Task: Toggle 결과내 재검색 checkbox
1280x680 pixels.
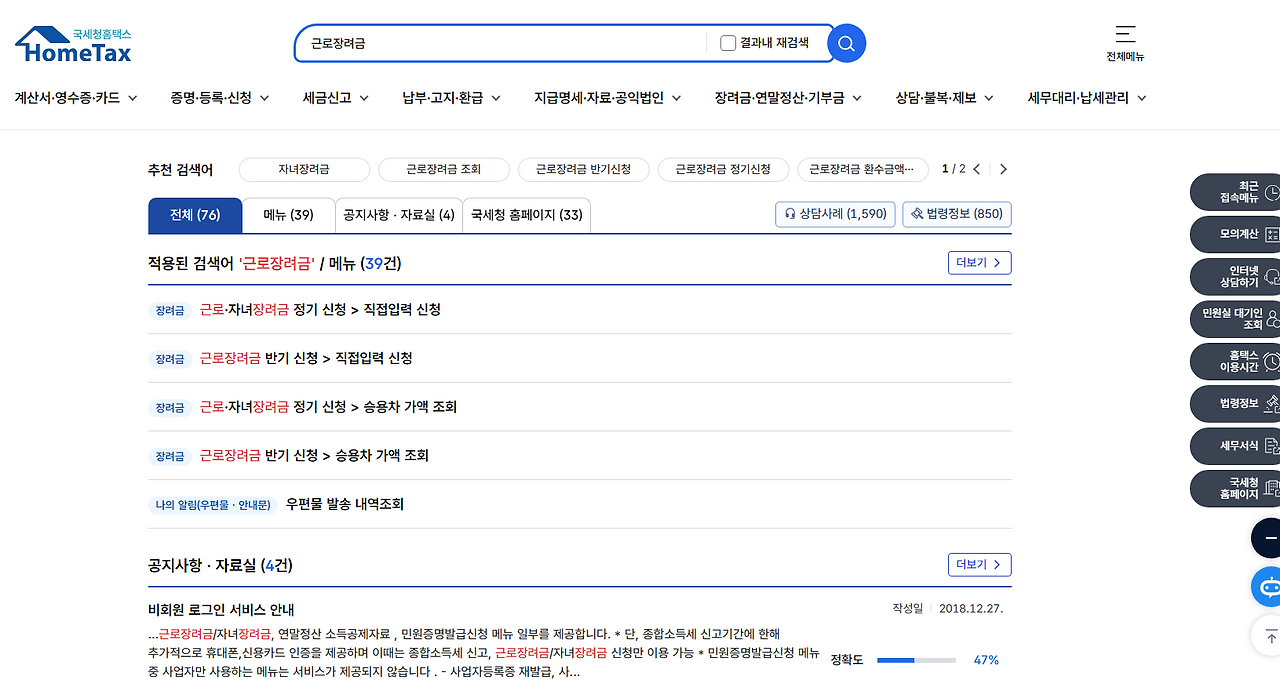Action: click(728, 43)
